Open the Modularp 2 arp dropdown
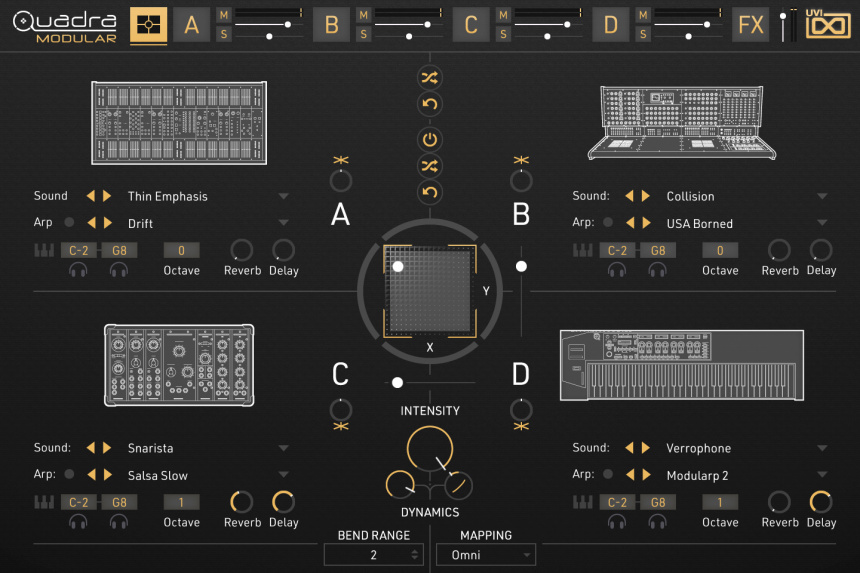This screenshot has height=573, width=860. pyautogui.click(x=822, y=474)
